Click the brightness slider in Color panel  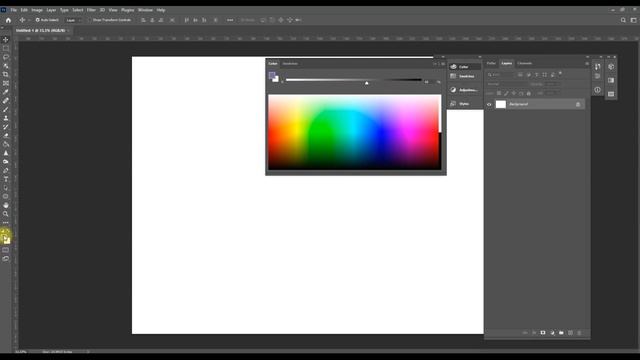pos(353,80)
